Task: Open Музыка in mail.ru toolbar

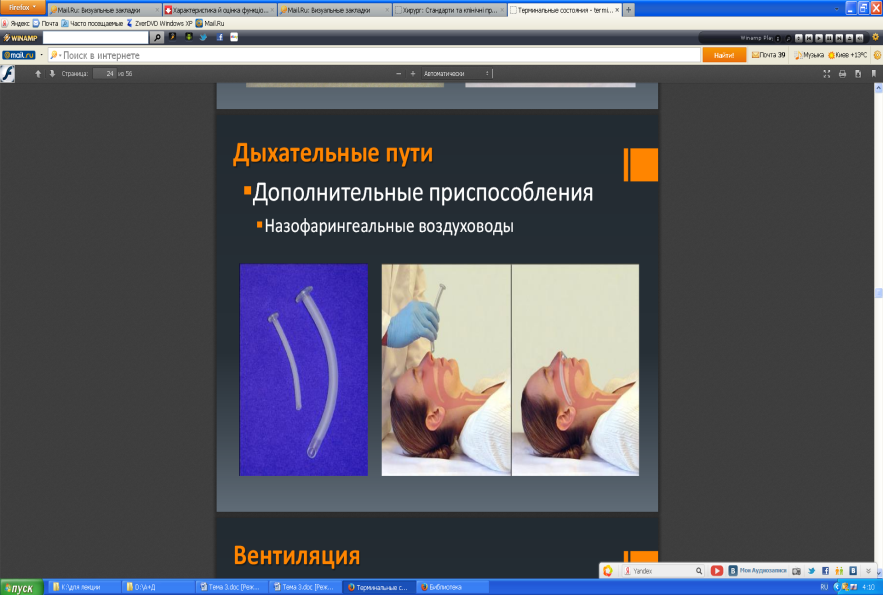Action: (x=809, y=55)
